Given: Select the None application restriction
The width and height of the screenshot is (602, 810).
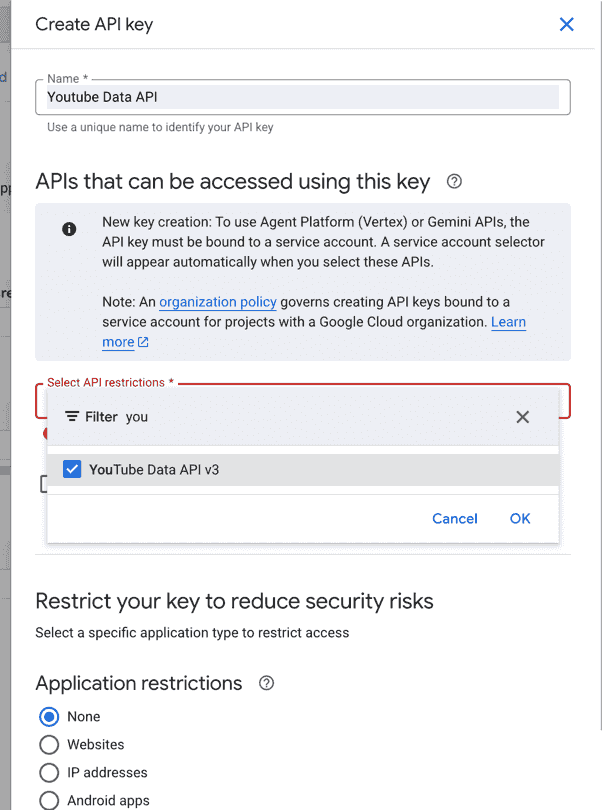Looking at the screenshot, I should (49, 716).
